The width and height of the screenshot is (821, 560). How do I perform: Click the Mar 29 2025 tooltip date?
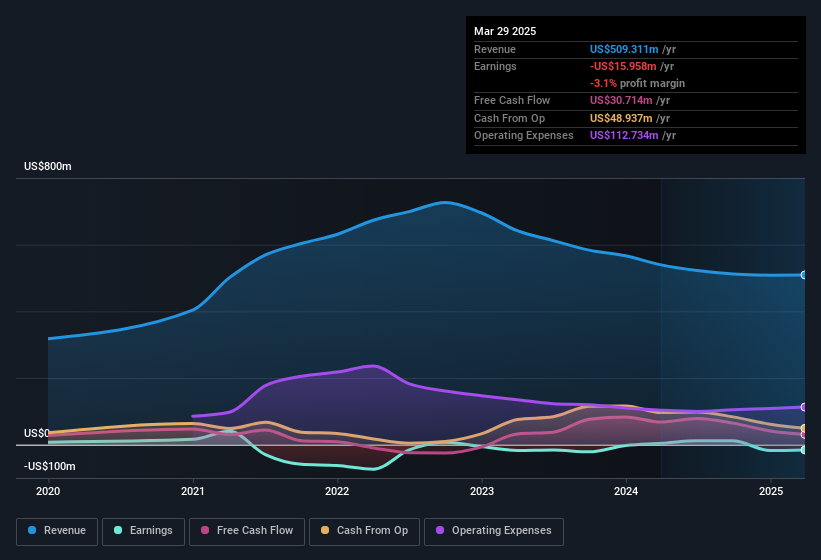tap(505, 31)
